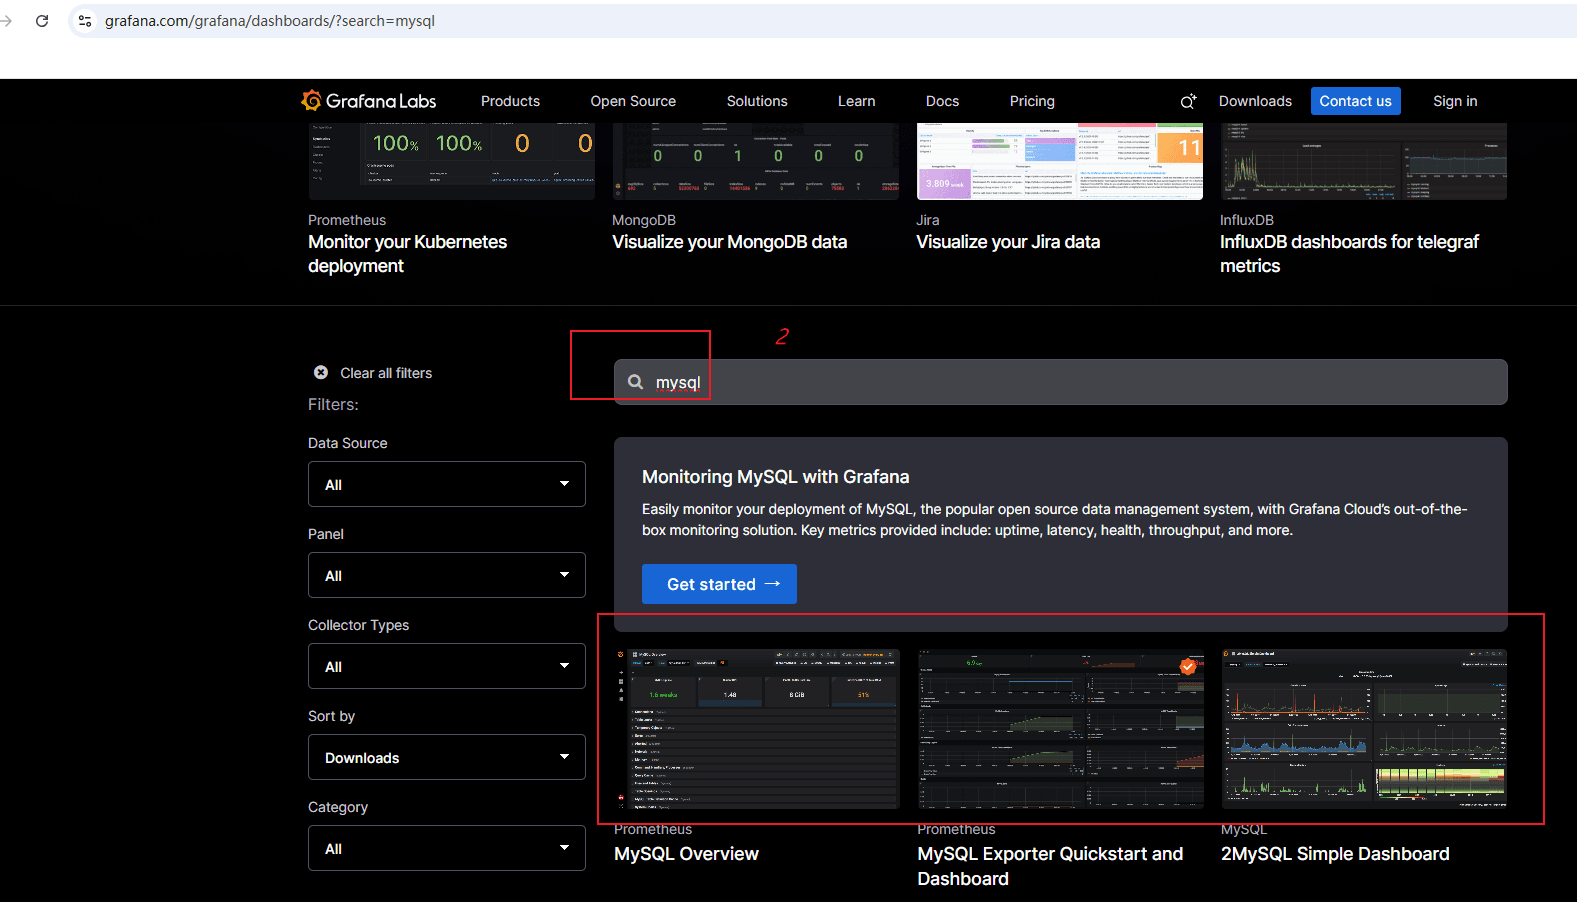Click the Jira data source label
The height and width of the screenshot is (902, 1577).
928,220
